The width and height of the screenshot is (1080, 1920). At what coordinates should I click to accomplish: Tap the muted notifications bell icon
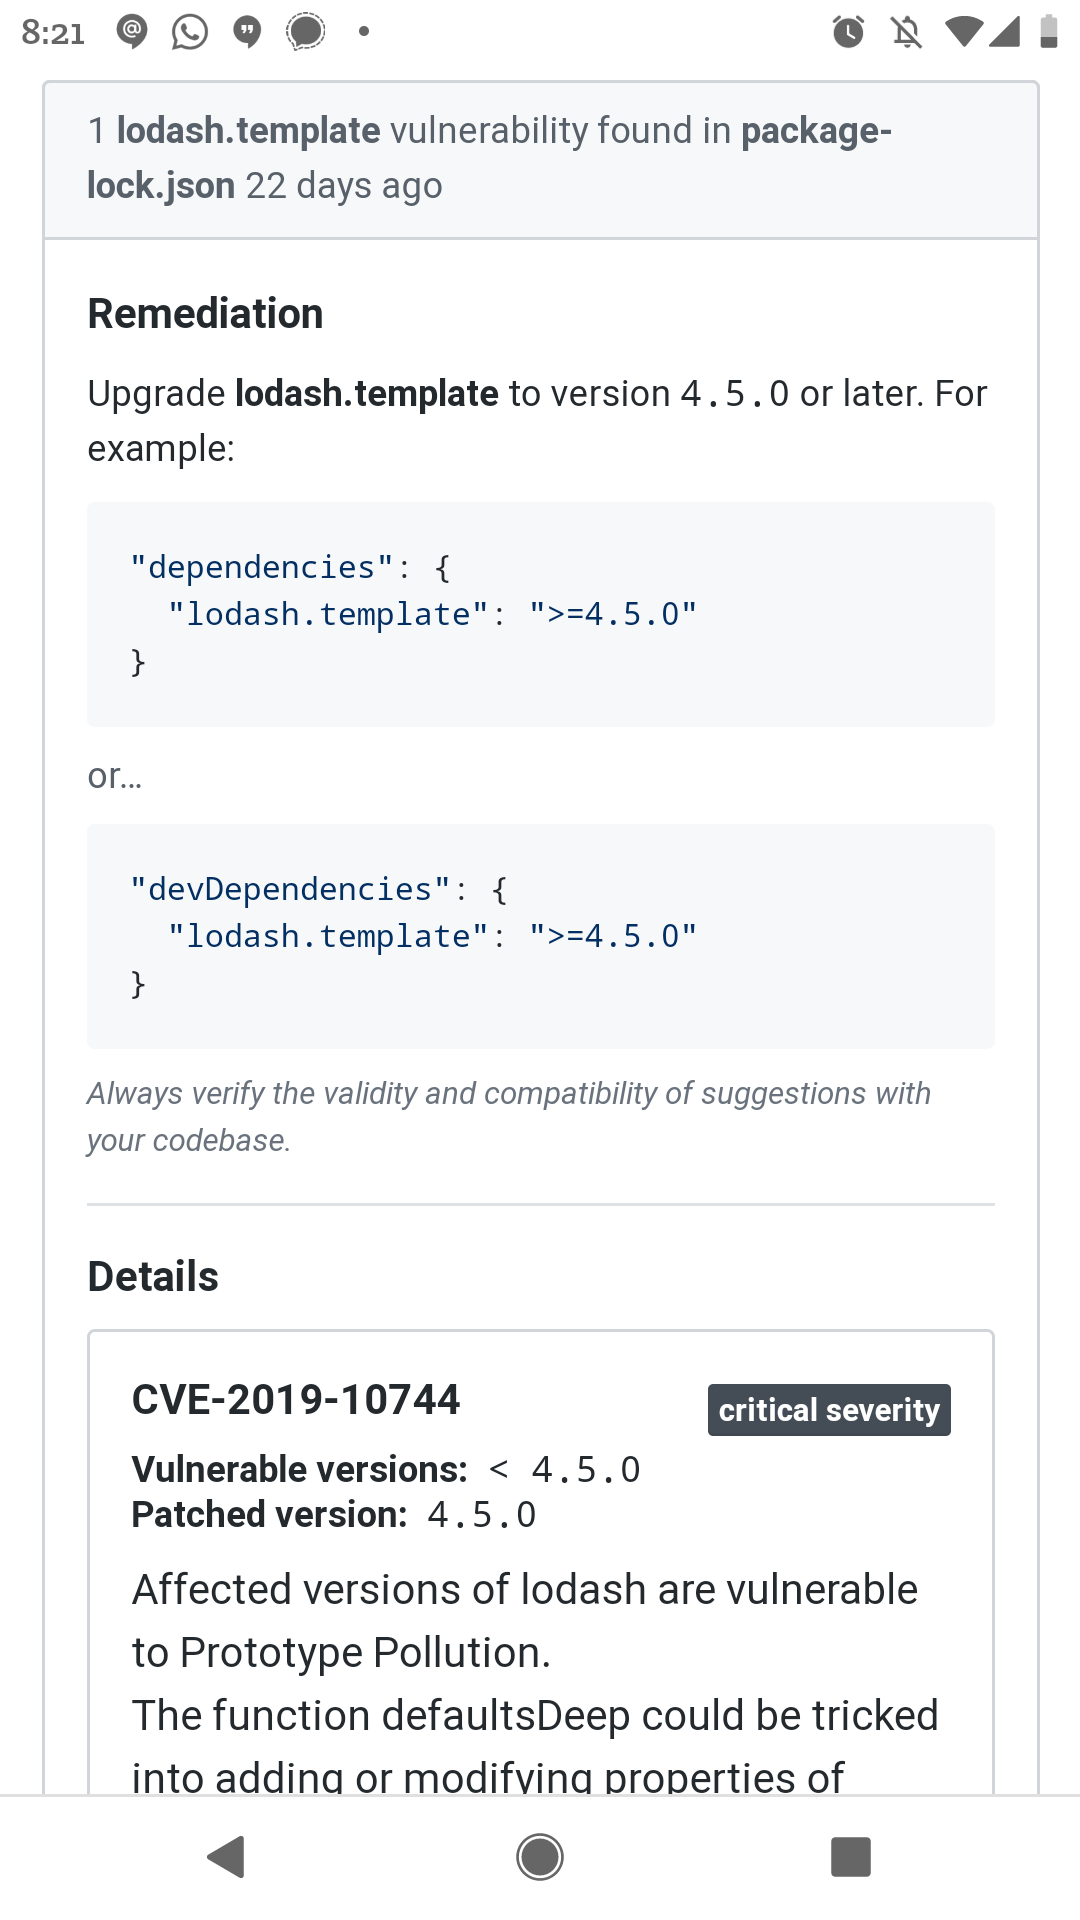(x=906, y=32)
